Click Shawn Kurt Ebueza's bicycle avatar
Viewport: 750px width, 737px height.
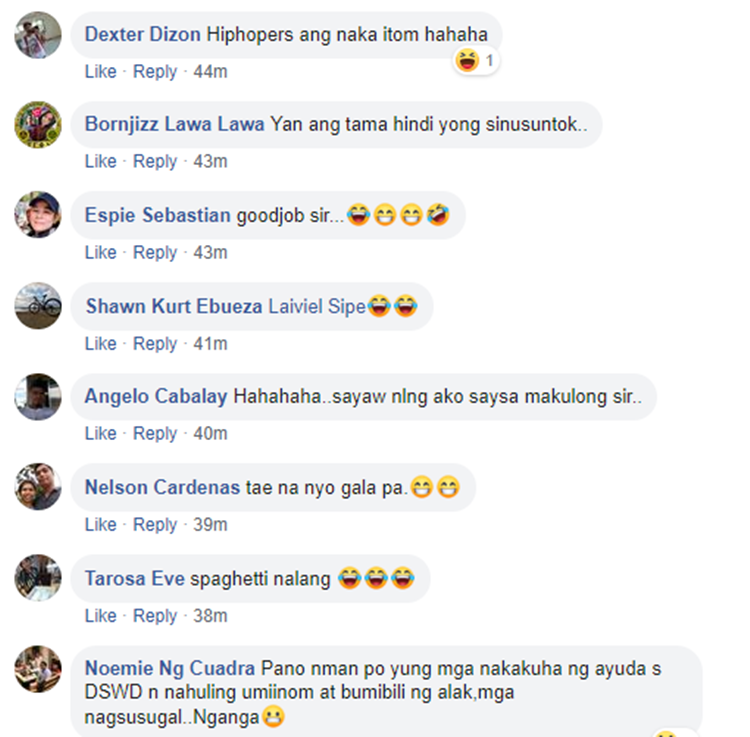(38, 306)
